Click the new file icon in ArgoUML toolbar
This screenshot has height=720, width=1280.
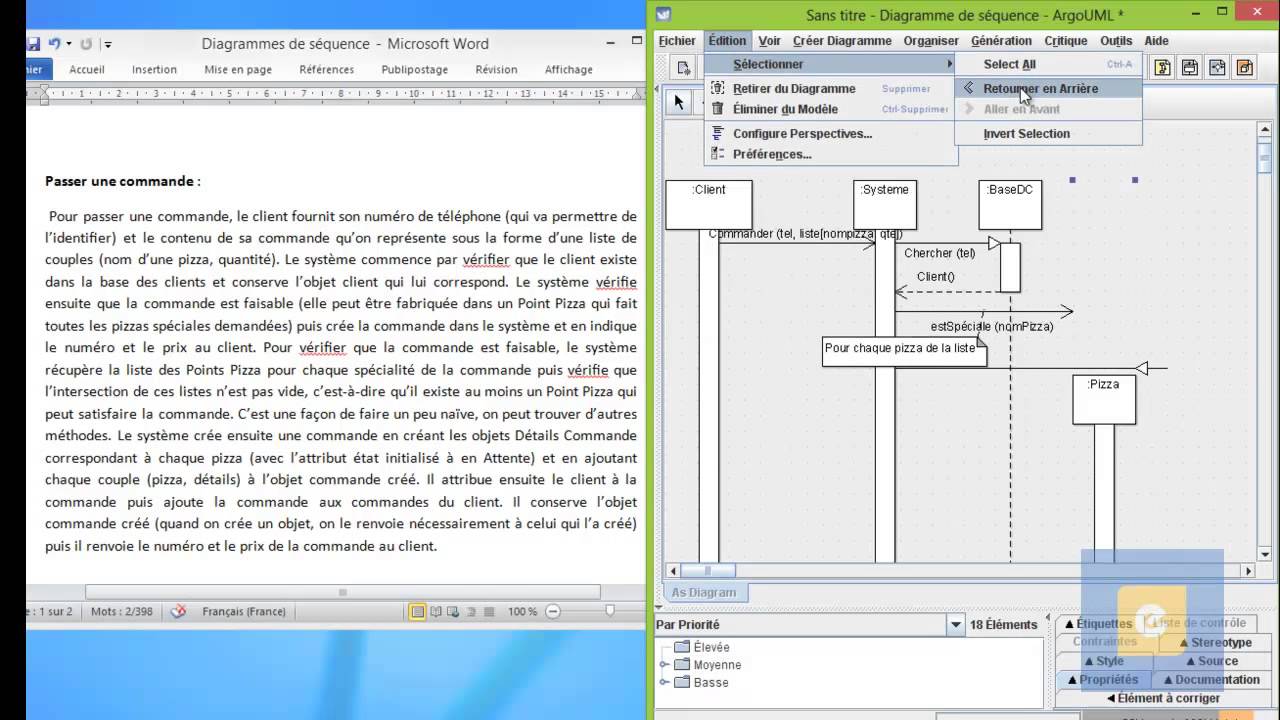pos(683,68)
